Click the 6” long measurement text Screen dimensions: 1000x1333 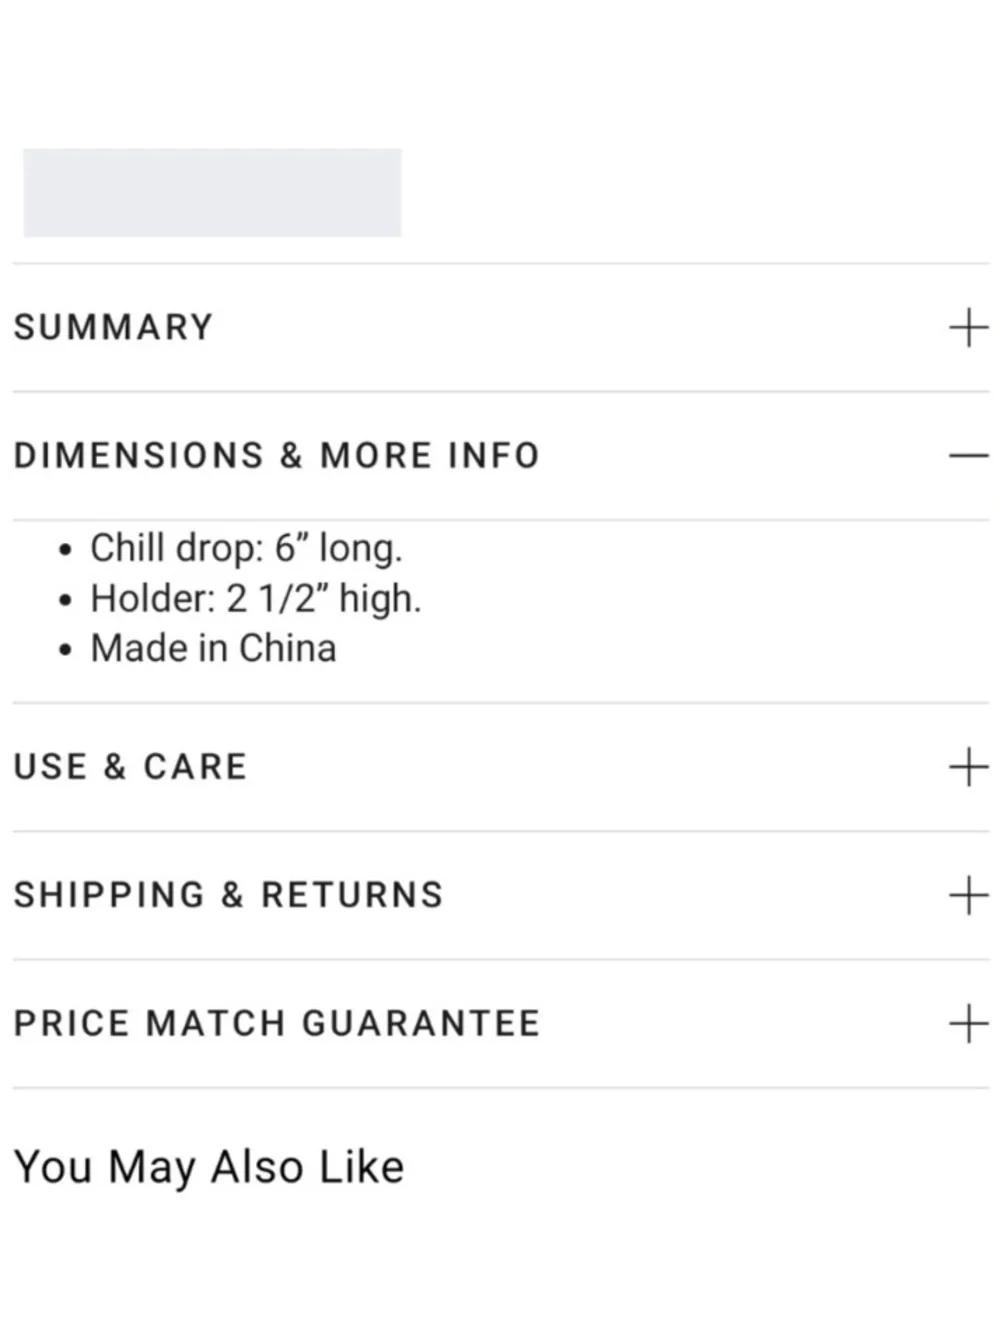(x=339, y=548)
